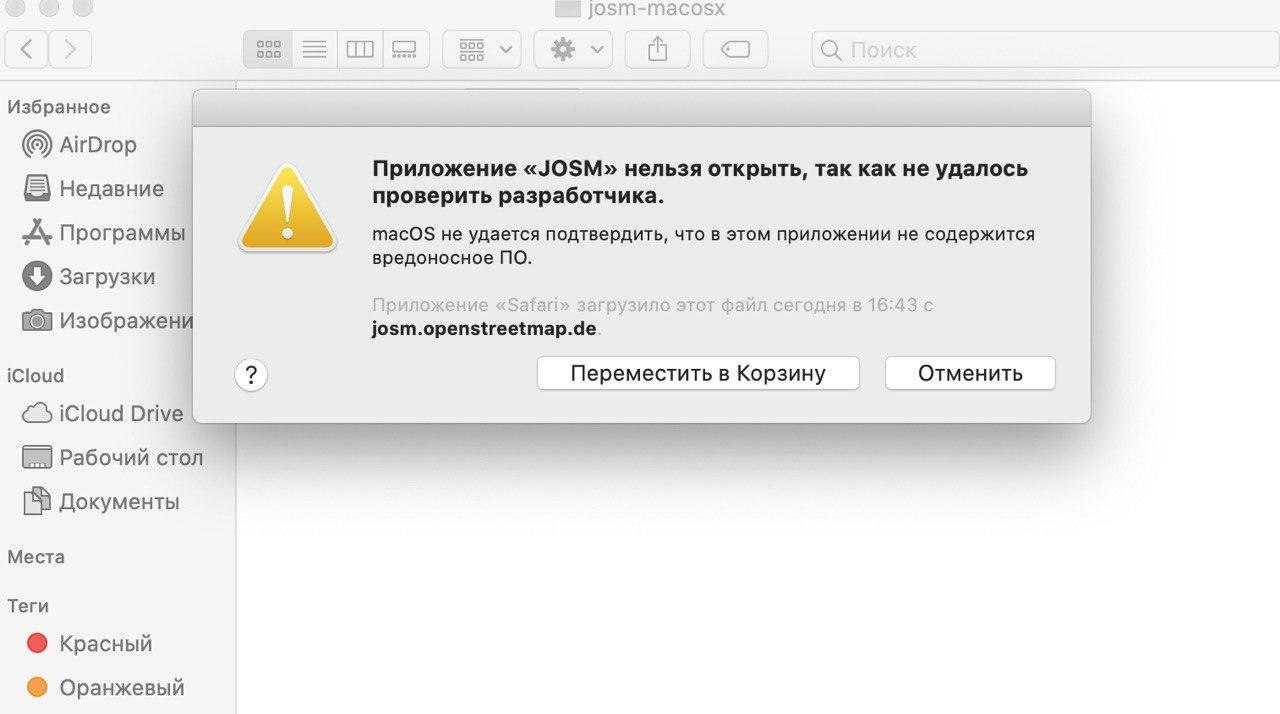Click the macOS malware warning text
This screenshot has width=1280, height=714.
tap(703, 246)
